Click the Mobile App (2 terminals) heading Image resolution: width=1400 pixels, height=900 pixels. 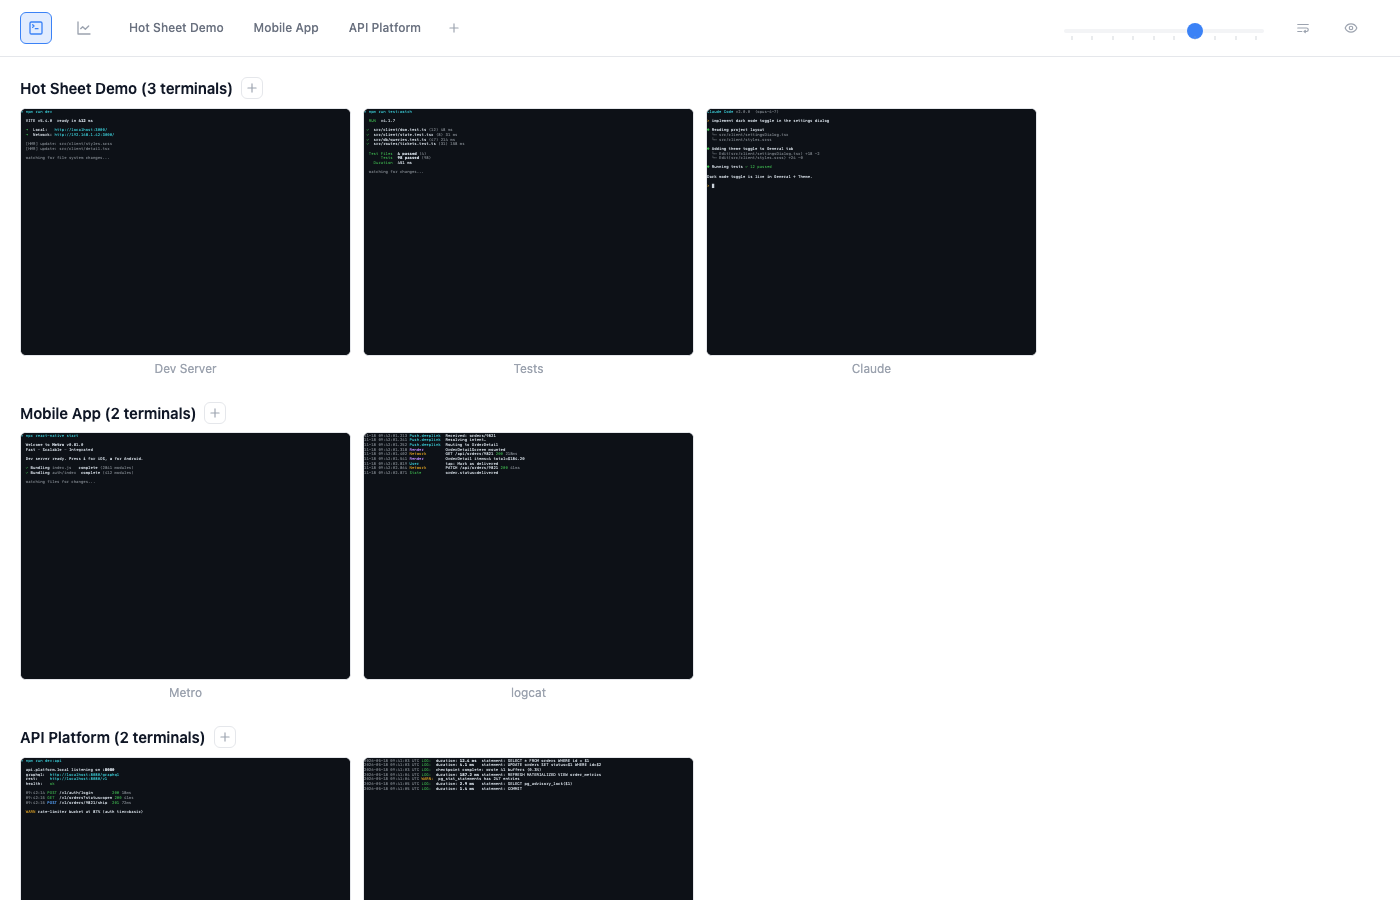(x=108, y=414)
